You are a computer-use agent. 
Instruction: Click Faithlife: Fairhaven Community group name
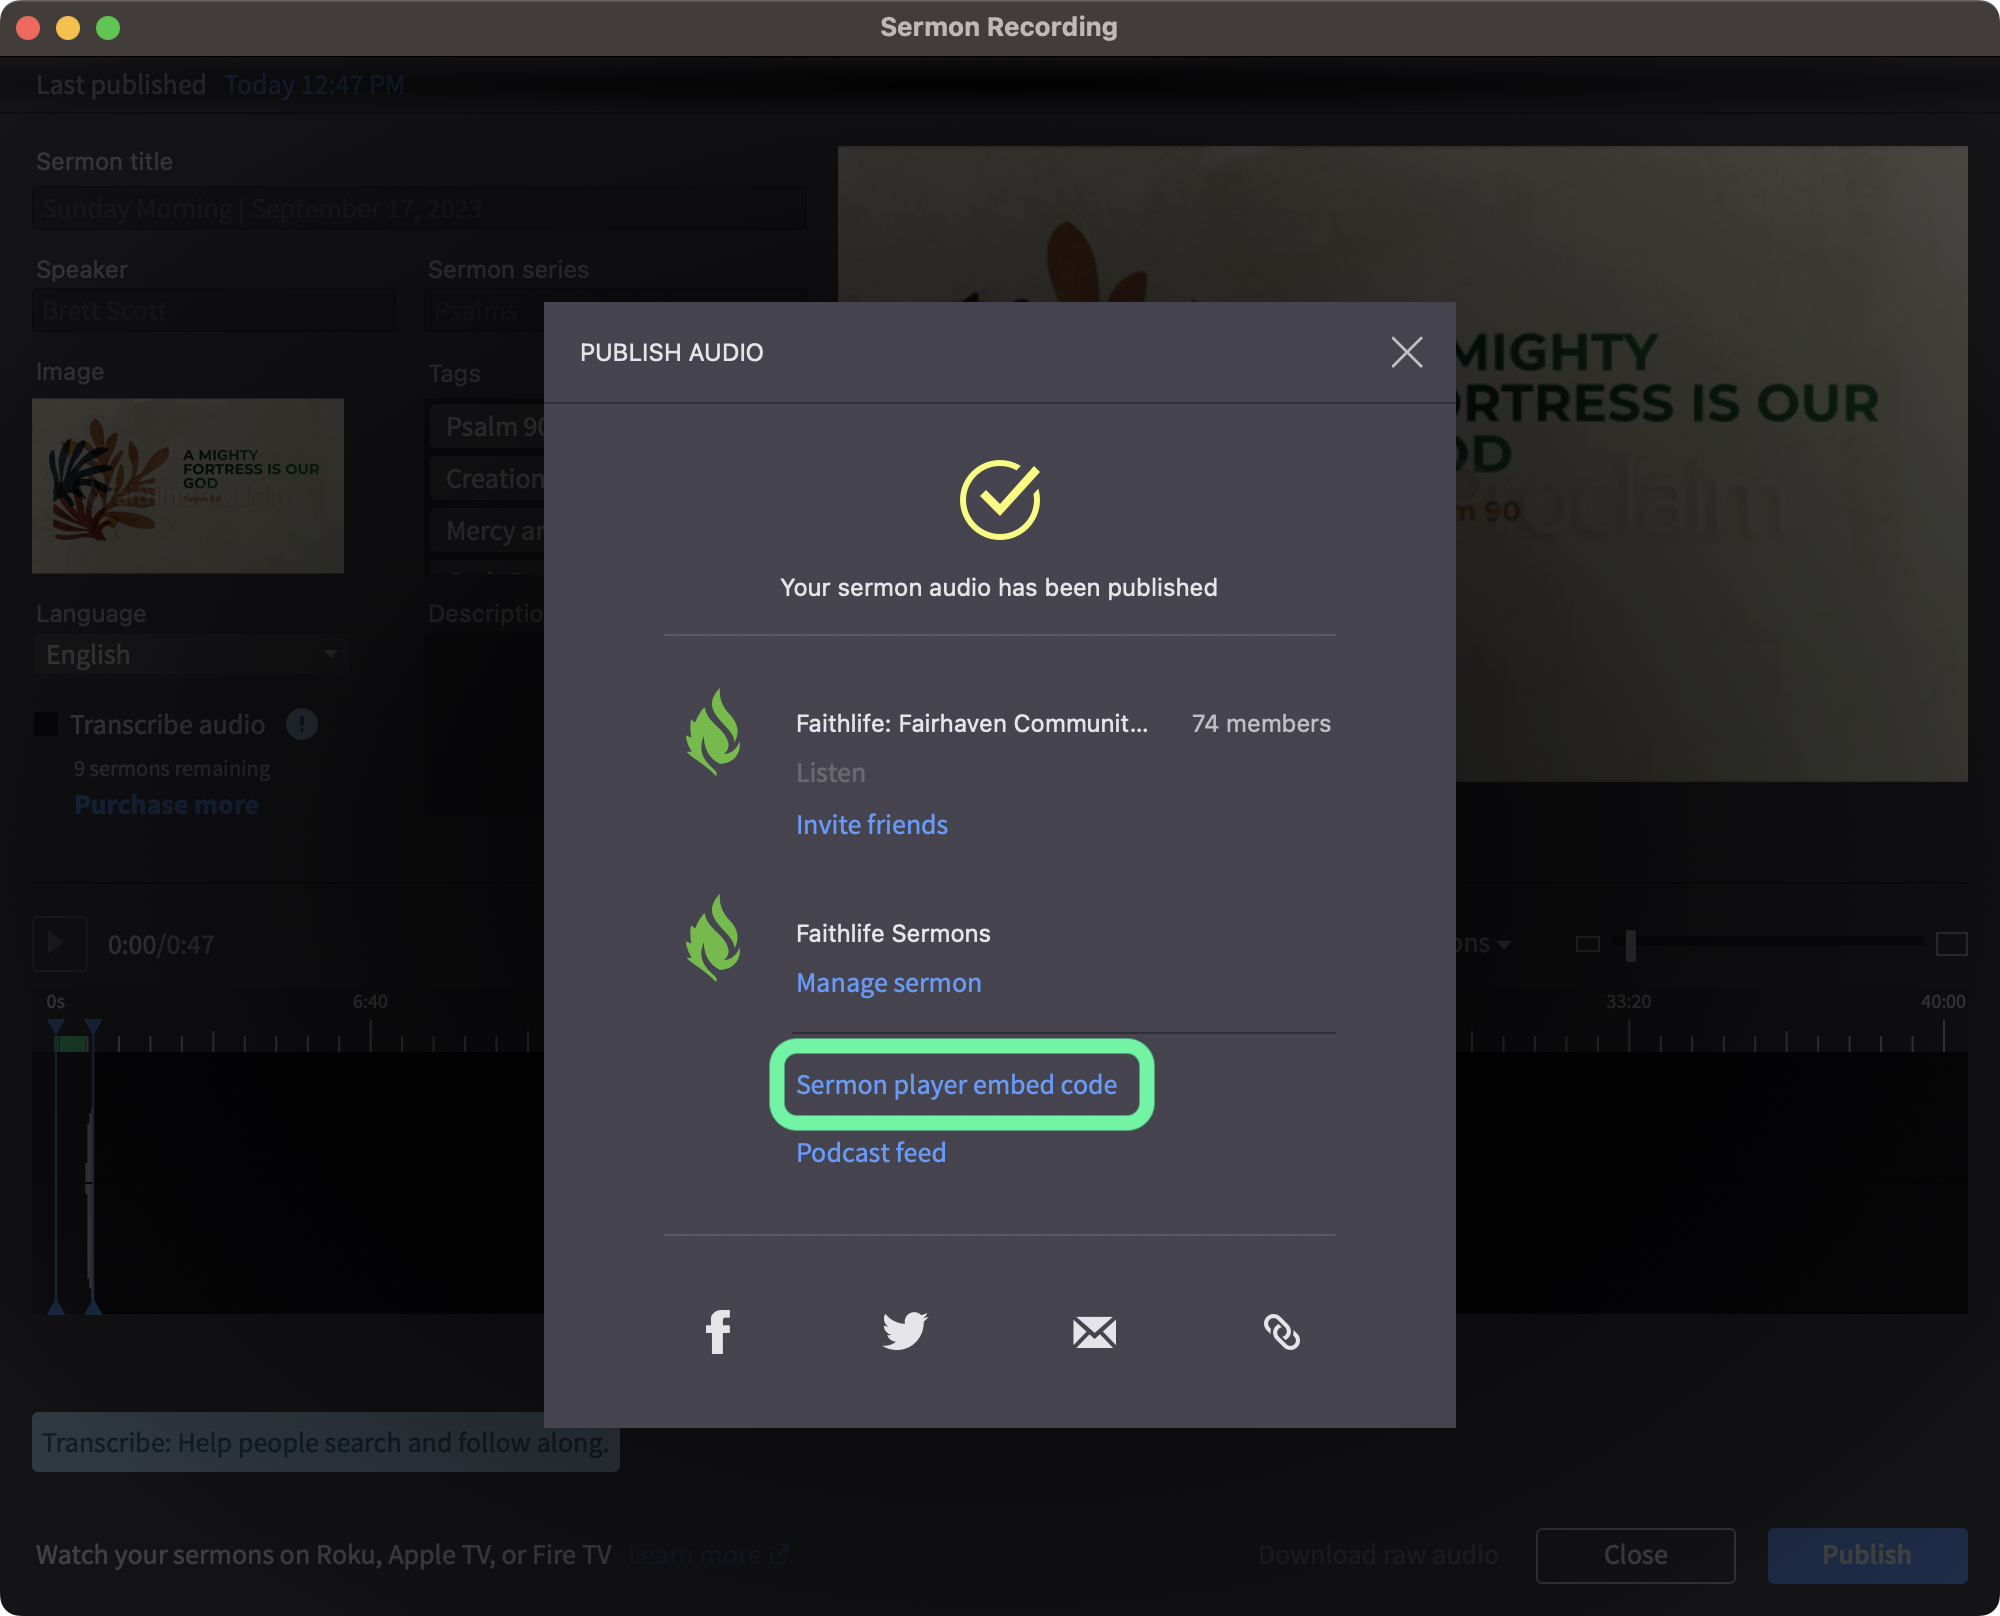(972, 723)
